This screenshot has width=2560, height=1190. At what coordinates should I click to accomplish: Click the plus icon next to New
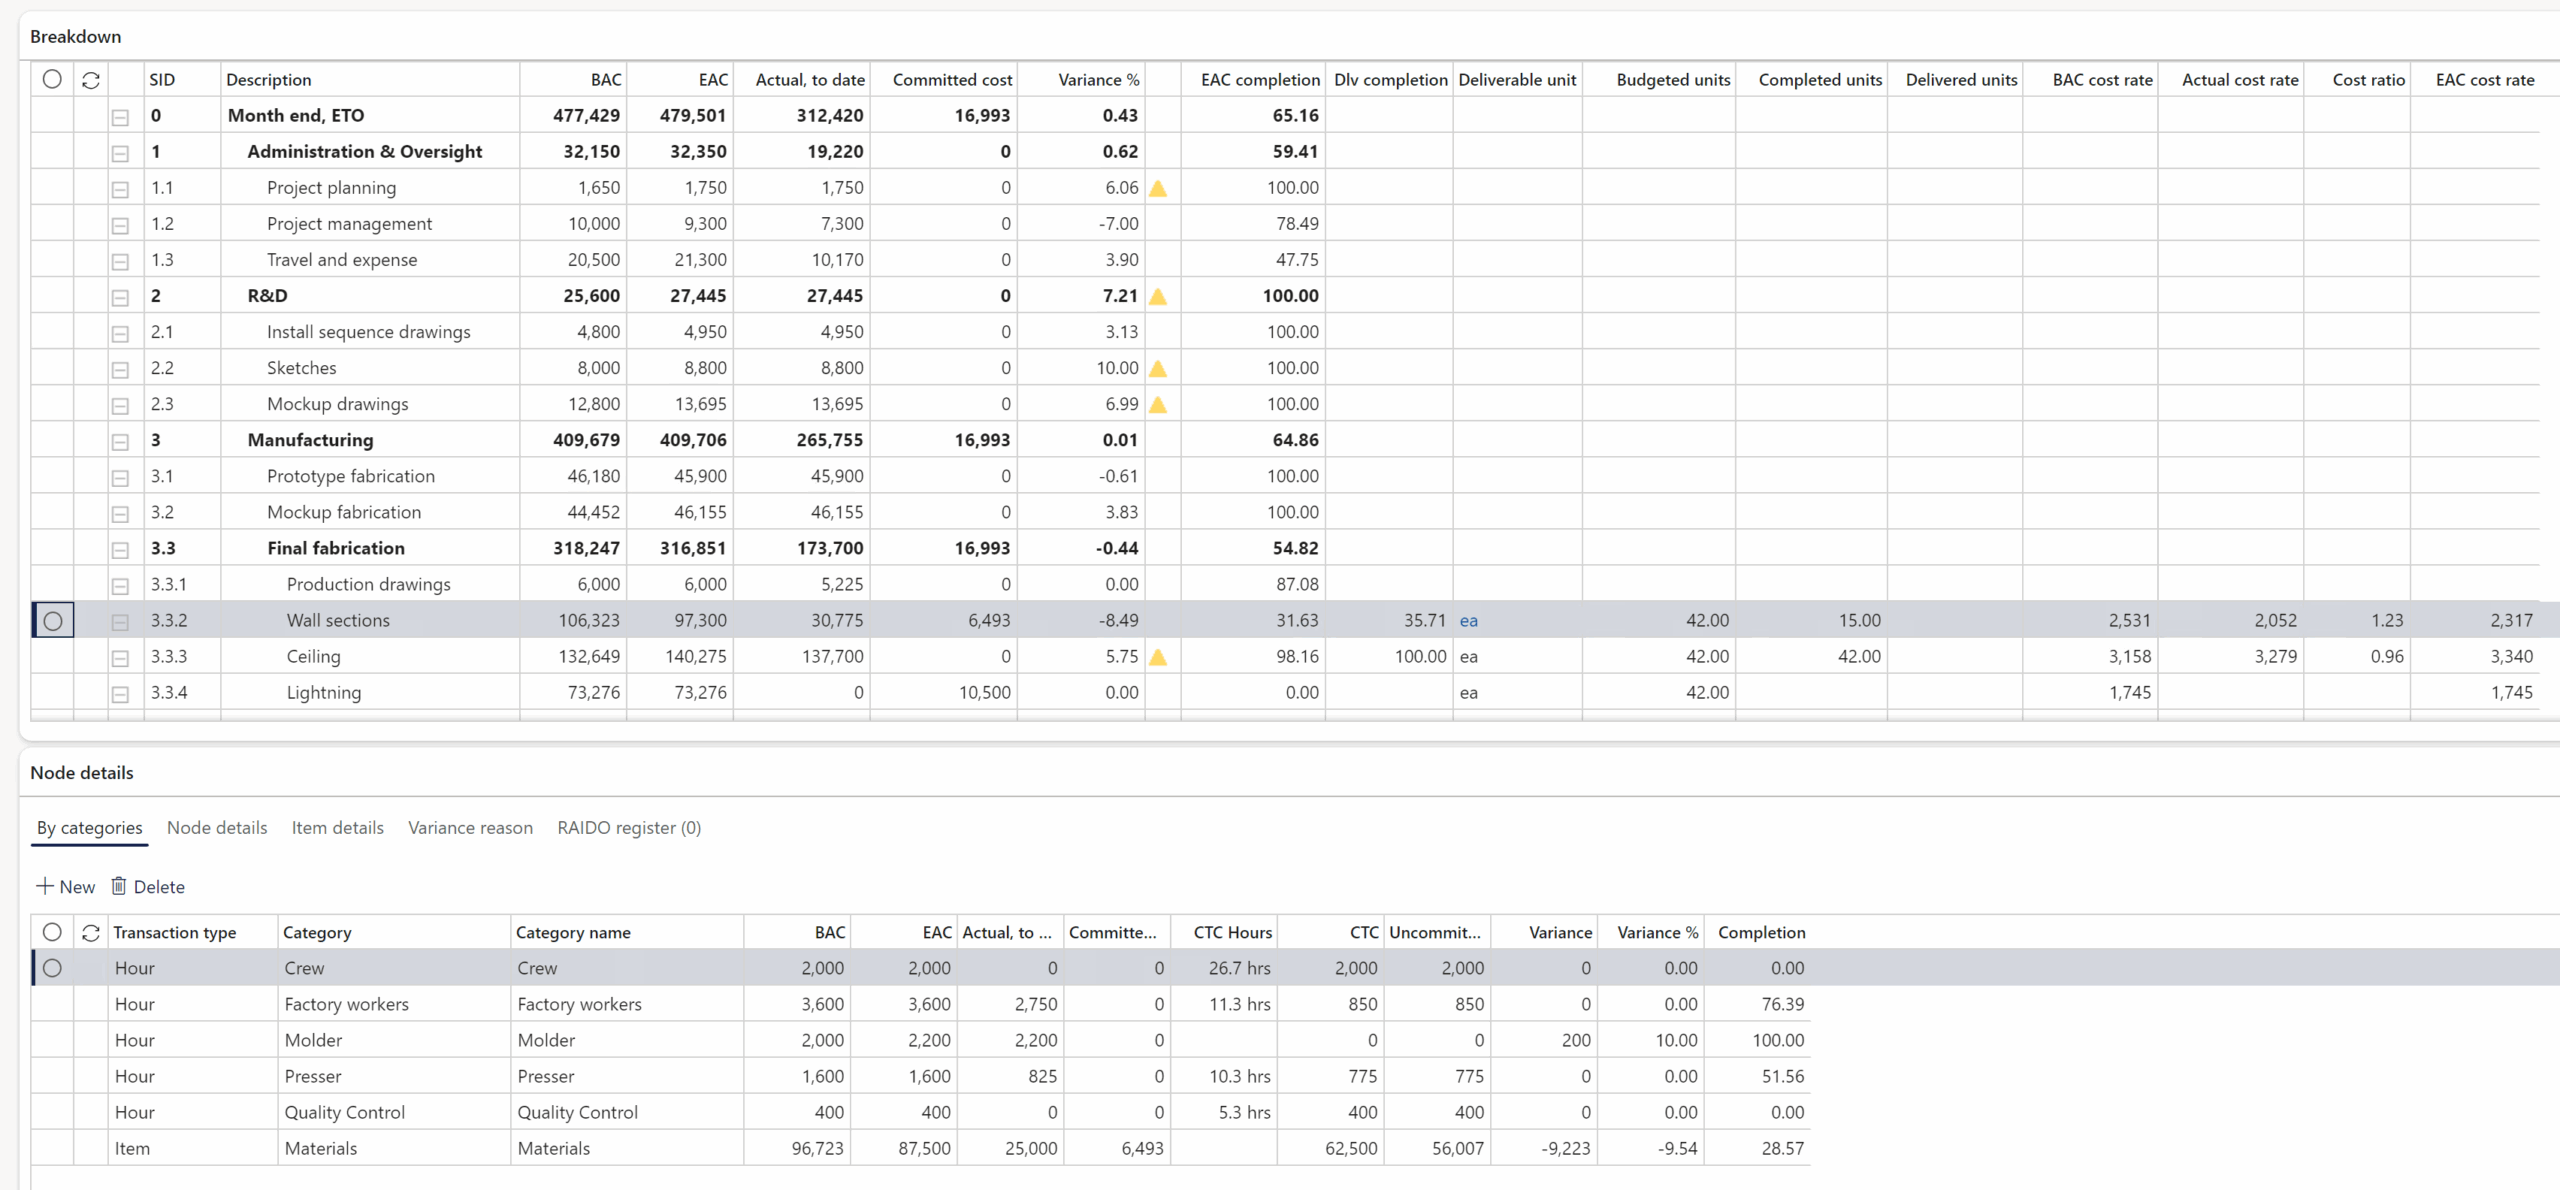[45, 886]
